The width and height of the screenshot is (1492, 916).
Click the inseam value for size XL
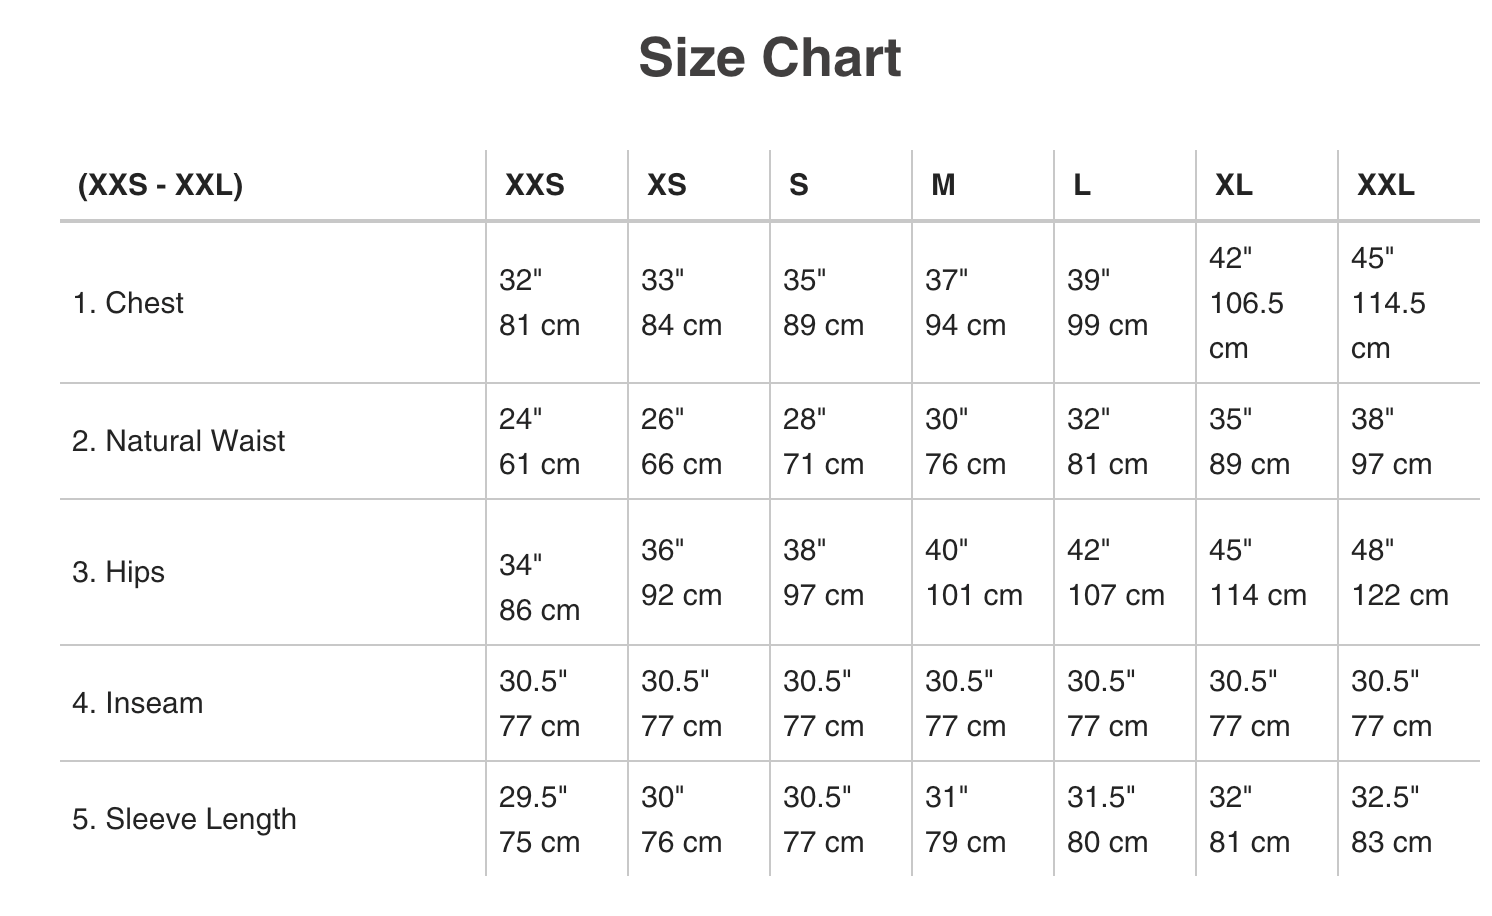[1248, 703]
